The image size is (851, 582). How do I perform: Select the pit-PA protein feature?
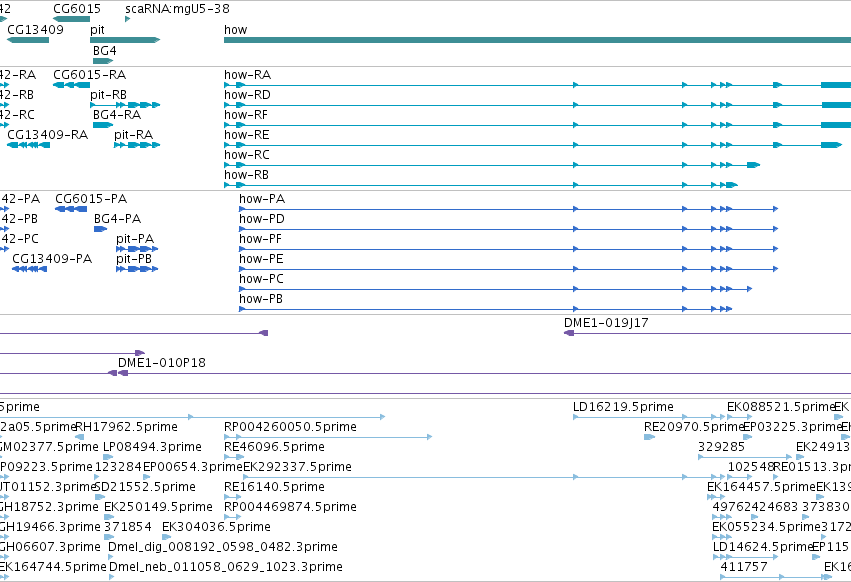click(137, 249)
